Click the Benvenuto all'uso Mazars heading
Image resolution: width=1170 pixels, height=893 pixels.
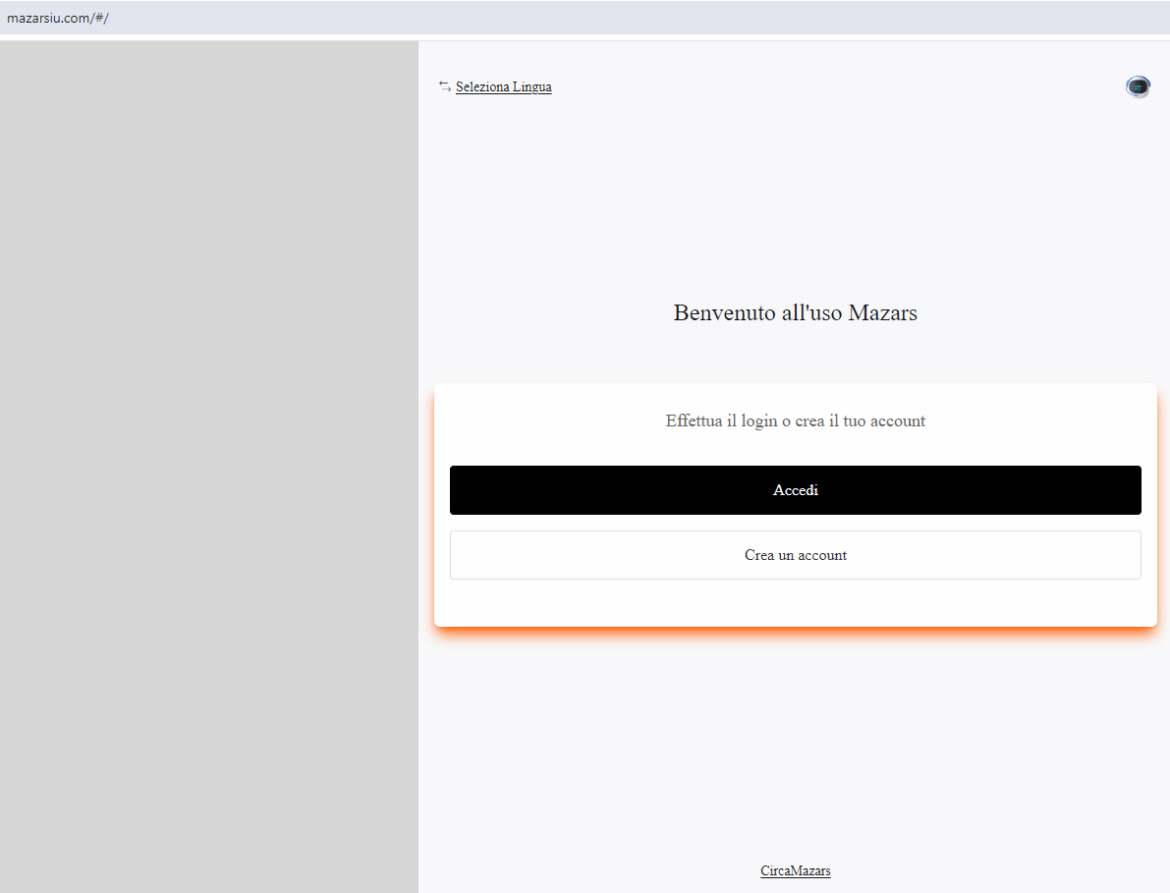pos(795,313)
